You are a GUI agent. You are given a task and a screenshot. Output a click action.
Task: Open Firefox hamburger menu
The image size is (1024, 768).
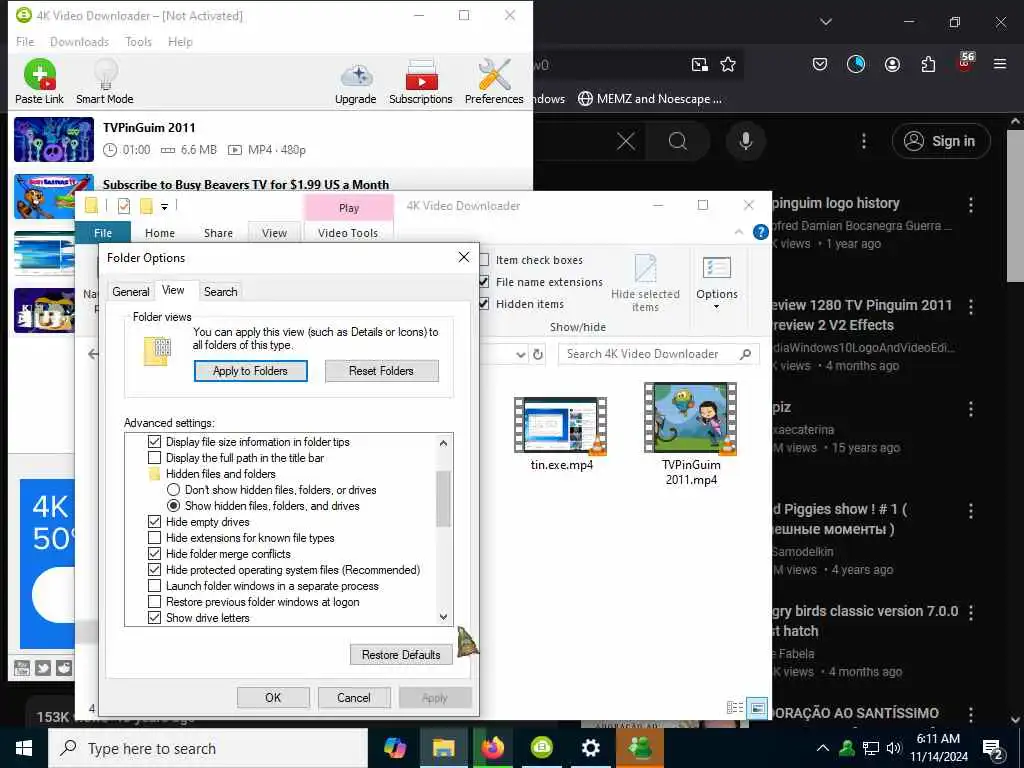tap(999, 64)
